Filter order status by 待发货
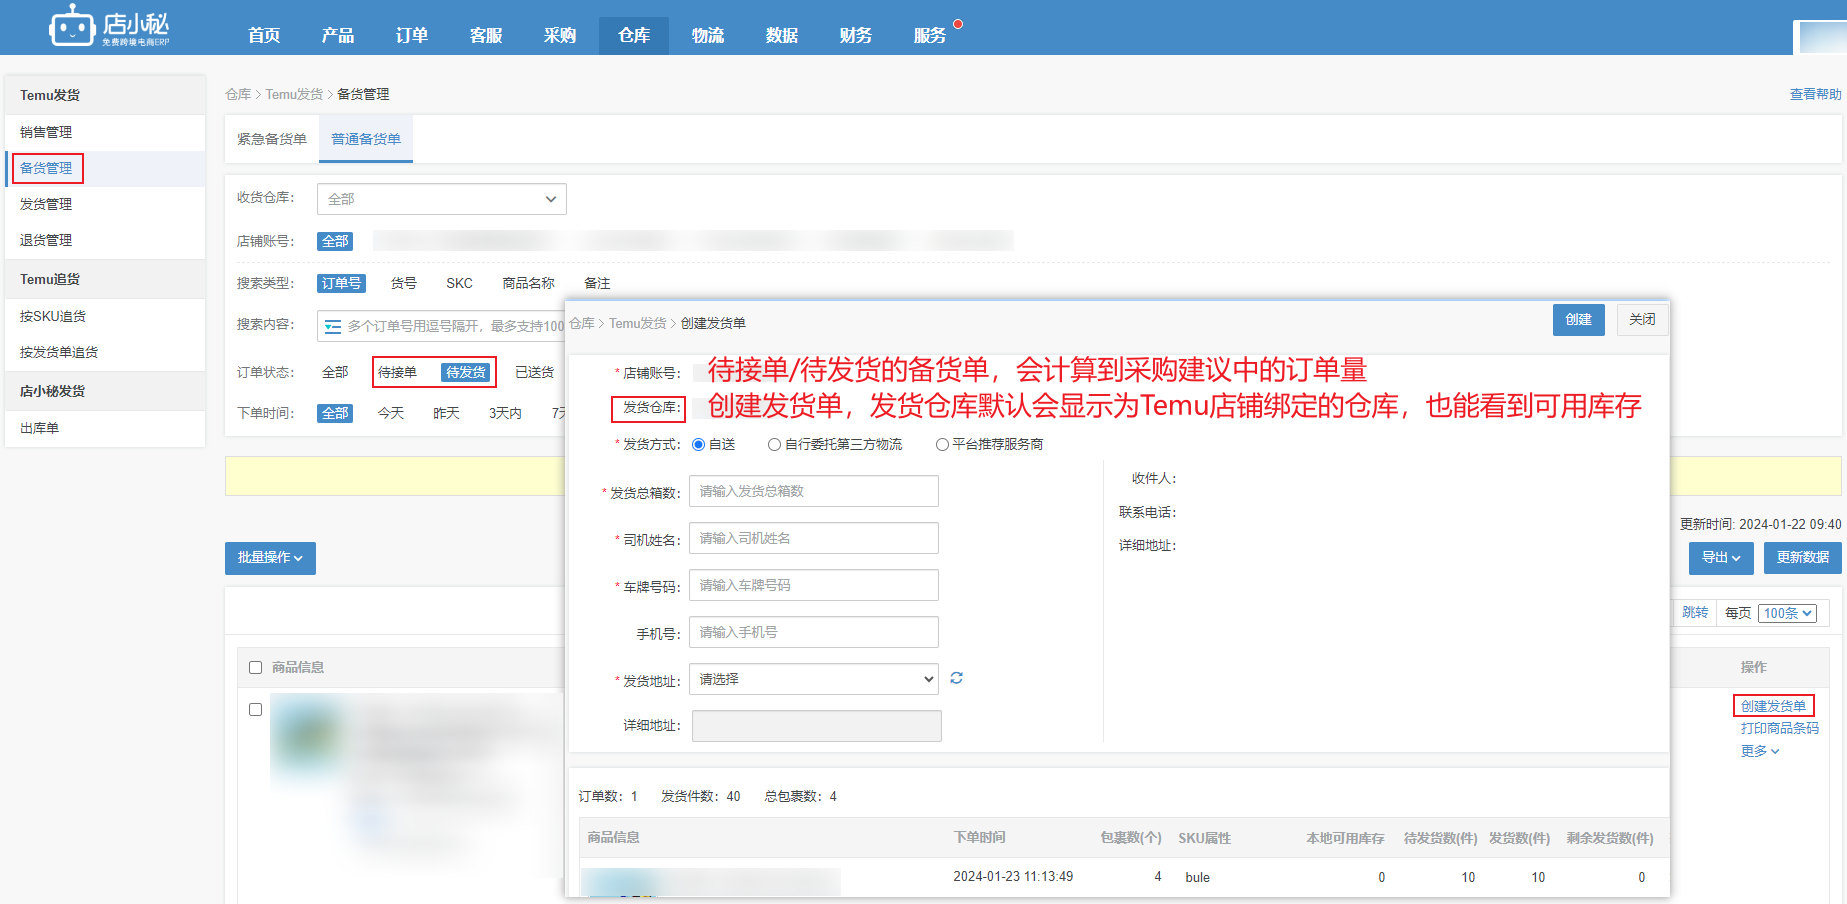This screenshot has height=904, width=1847. [466, 372]
